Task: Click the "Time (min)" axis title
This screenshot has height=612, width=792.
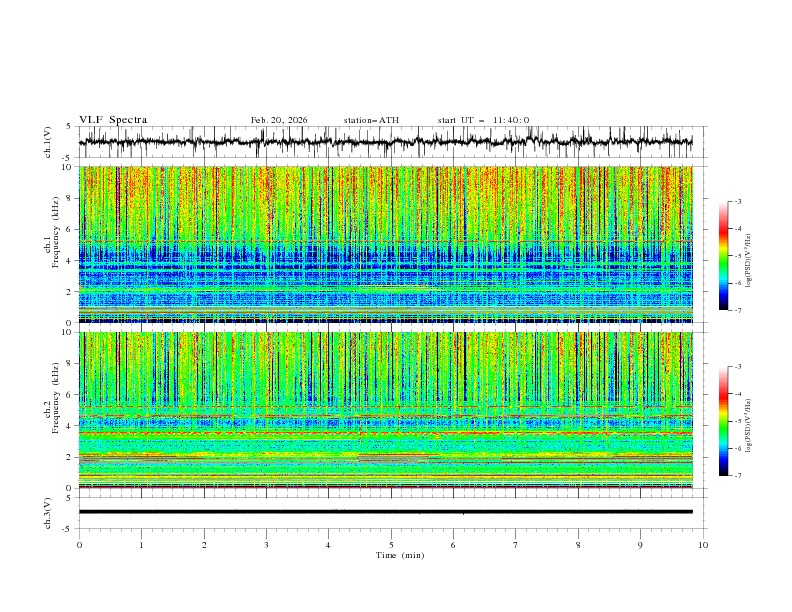Action: [400, 555]
